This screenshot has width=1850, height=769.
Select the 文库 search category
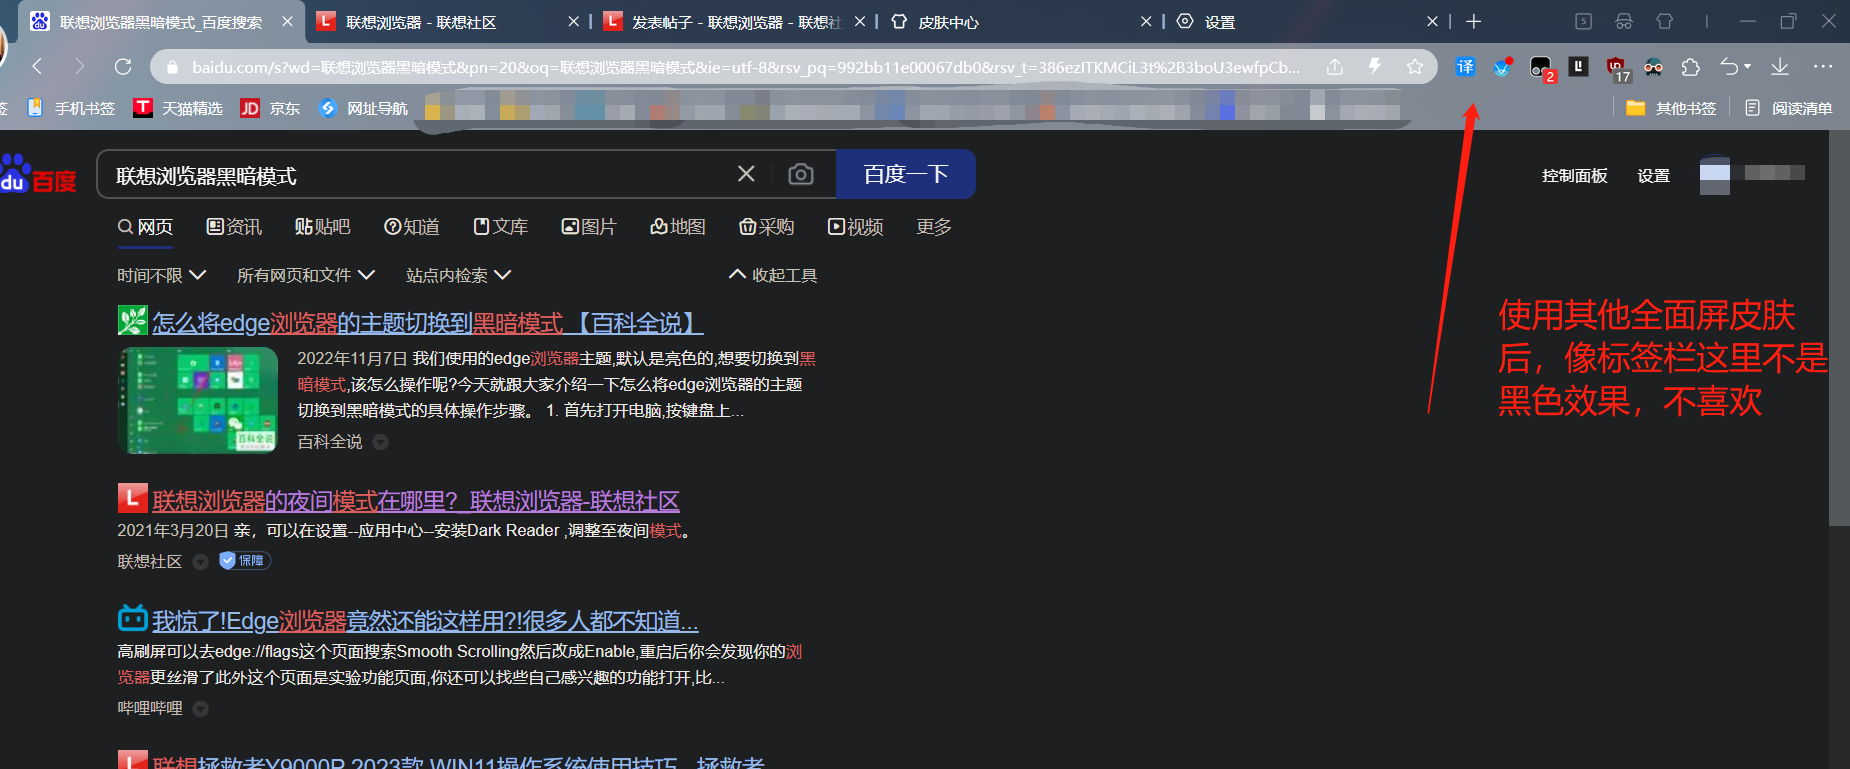pyautogui.click(x=501, y=227)
